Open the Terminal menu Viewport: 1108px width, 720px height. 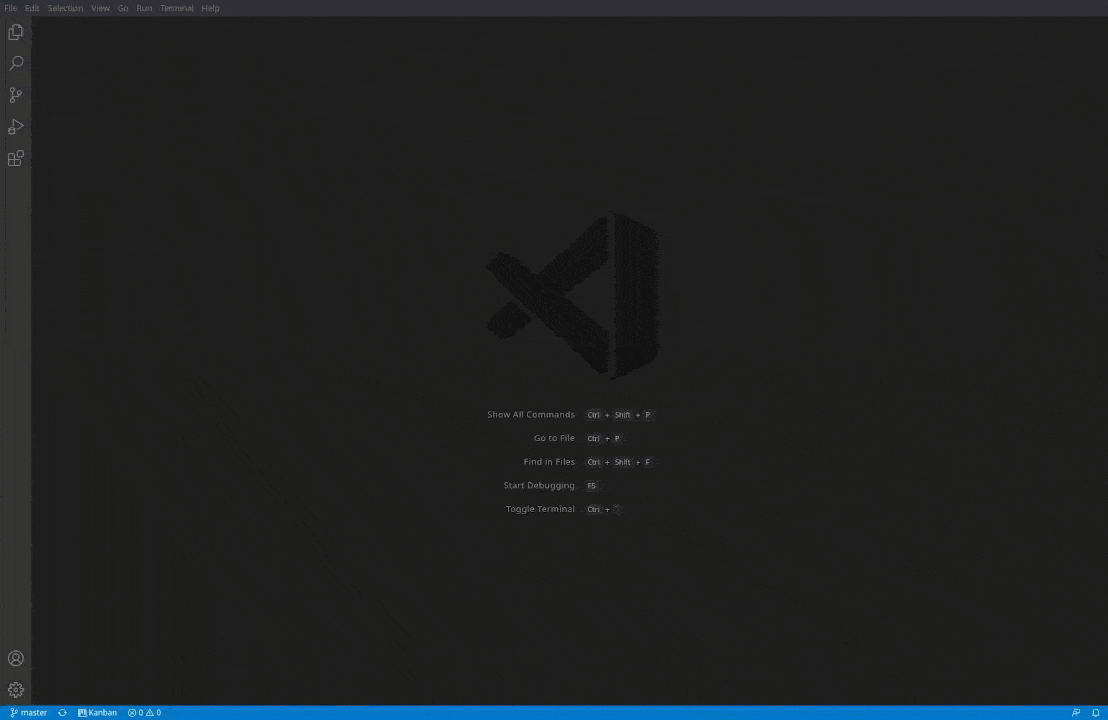click(177, 8)
